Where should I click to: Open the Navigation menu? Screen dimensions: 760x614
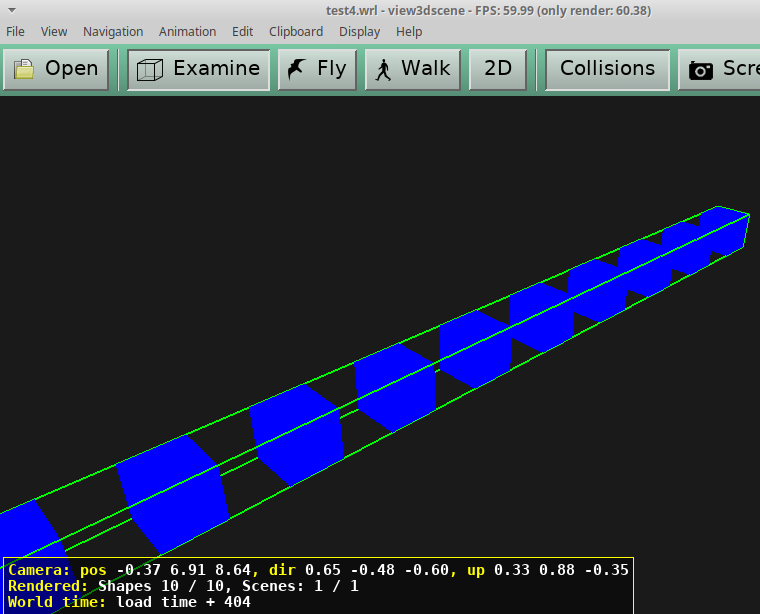coord(113,32)
